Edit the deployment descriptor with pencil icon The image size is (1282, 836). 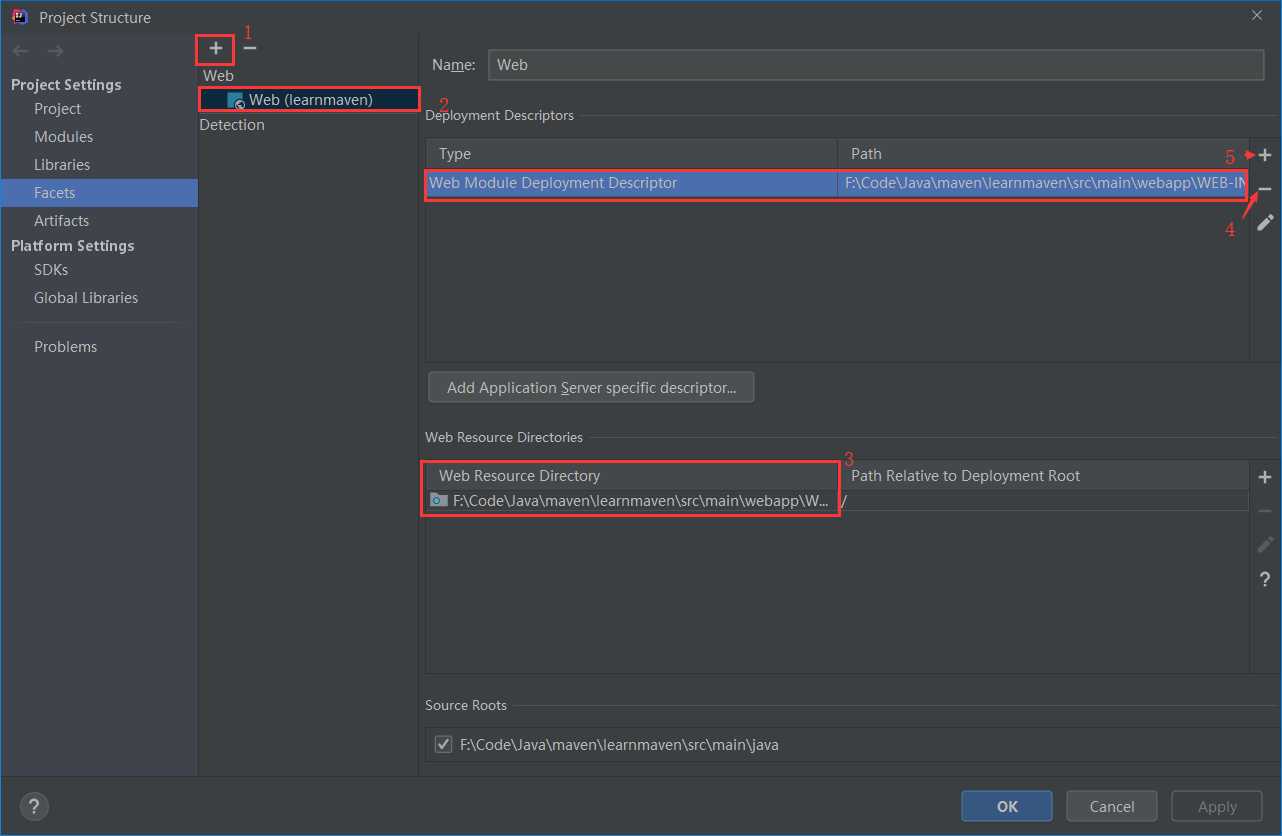point(1265,223)
